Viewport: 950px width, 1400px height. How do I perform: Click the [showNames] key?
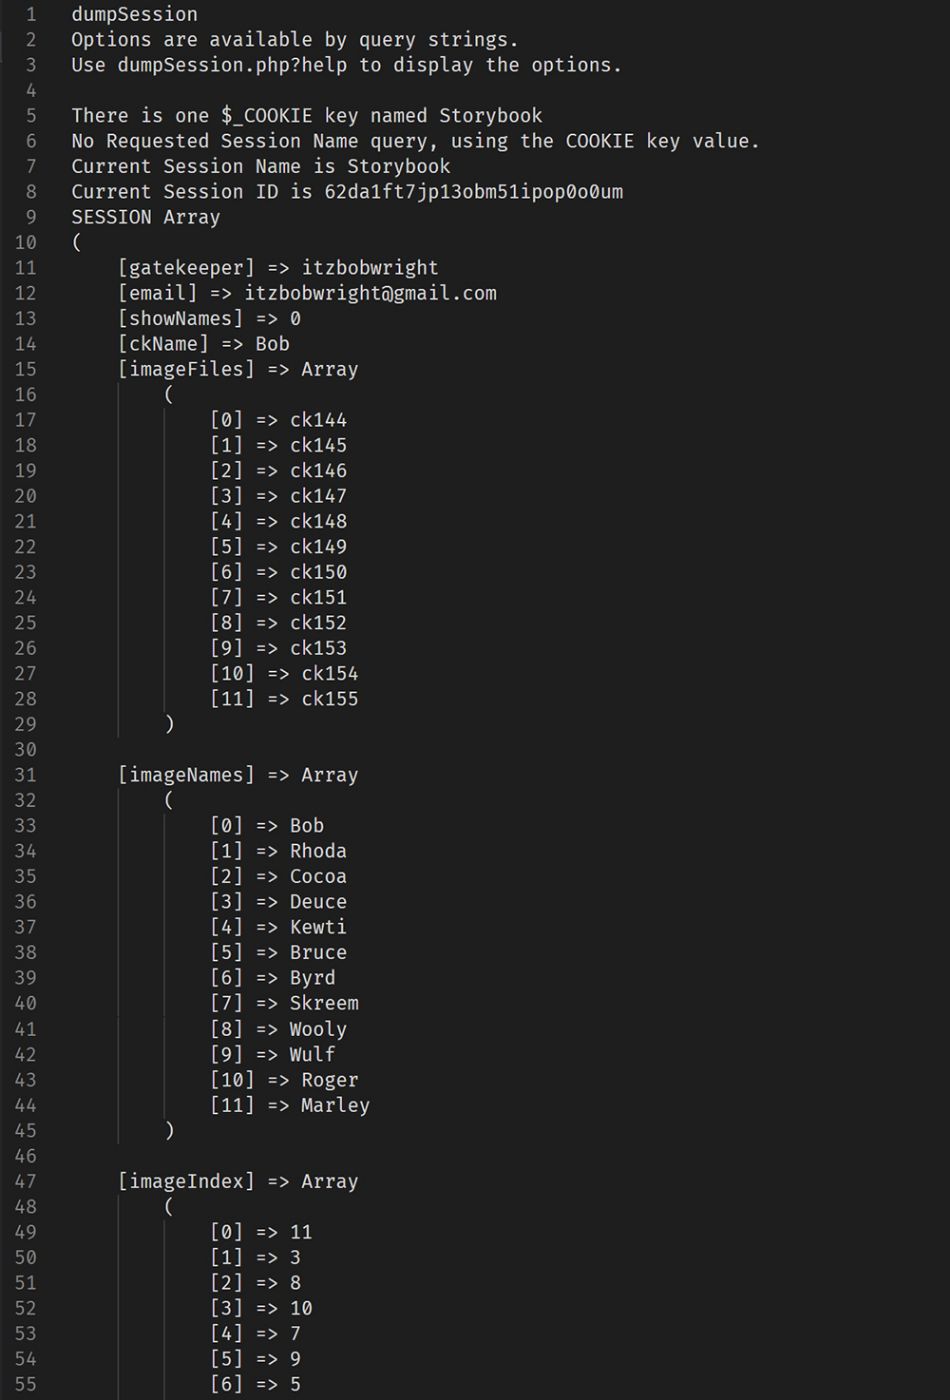tap(180, 318)
